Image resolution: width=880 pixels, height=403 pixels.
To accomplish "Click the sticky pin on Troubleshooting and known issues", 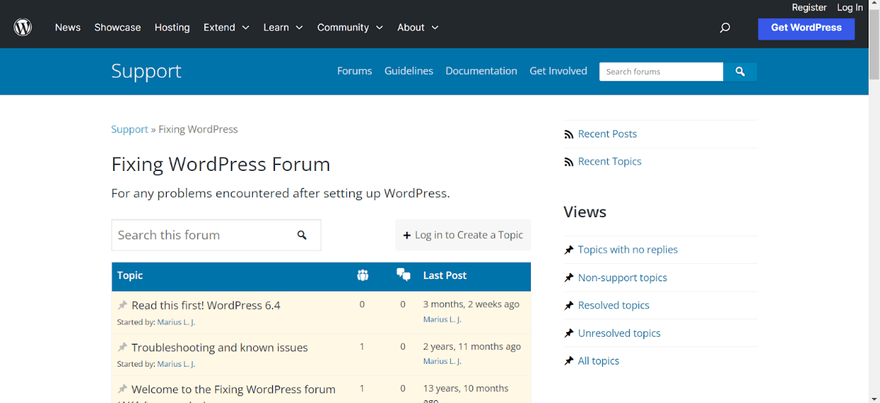I will coord(122,347).
